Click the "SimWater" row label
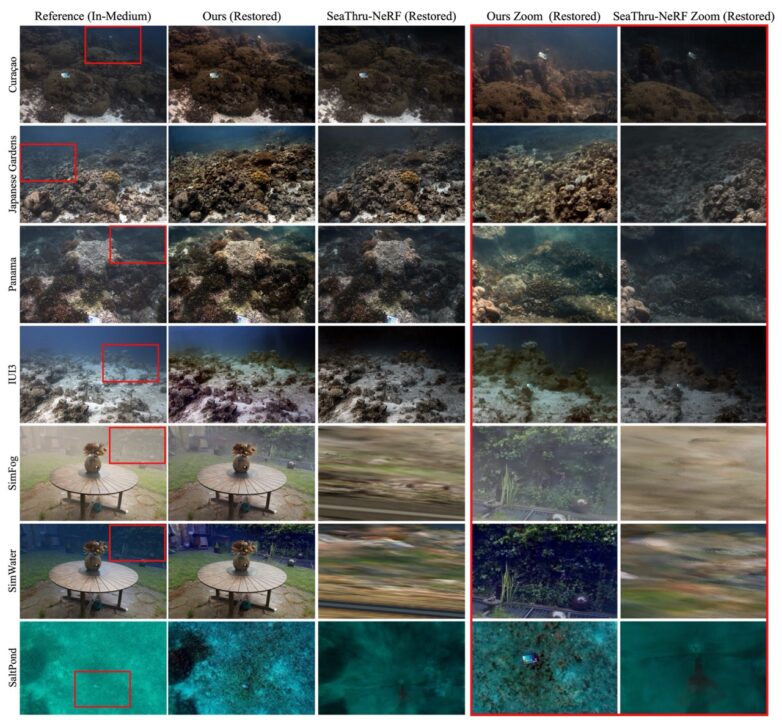 [12, 571]
